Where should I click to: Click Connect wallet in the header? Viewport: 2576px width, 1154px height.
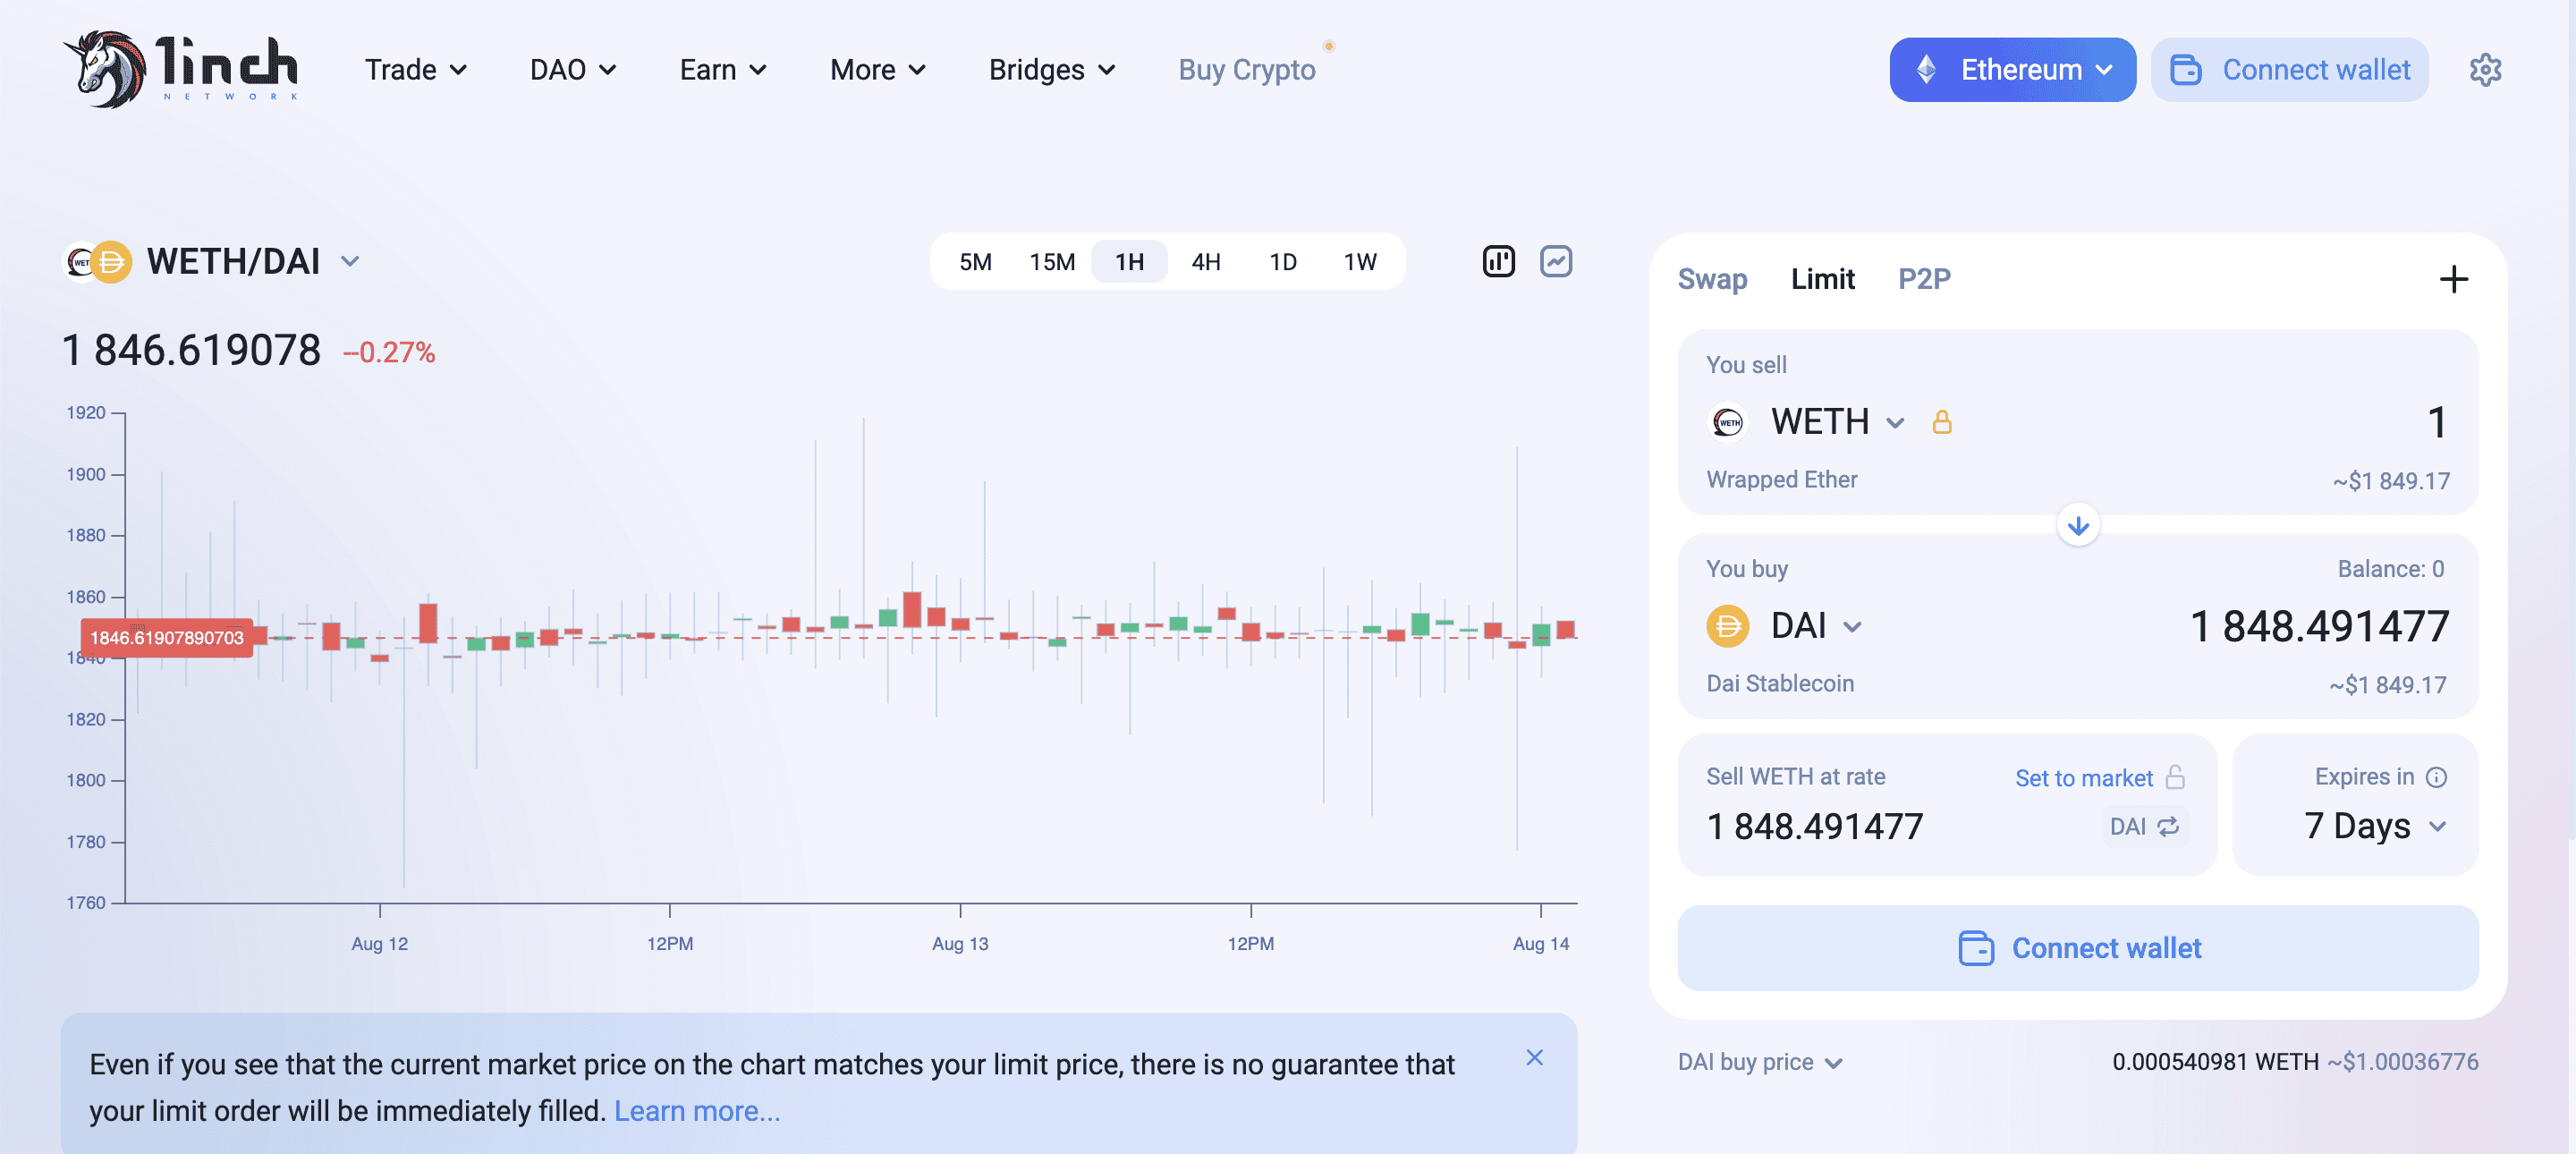point(2290,70)
